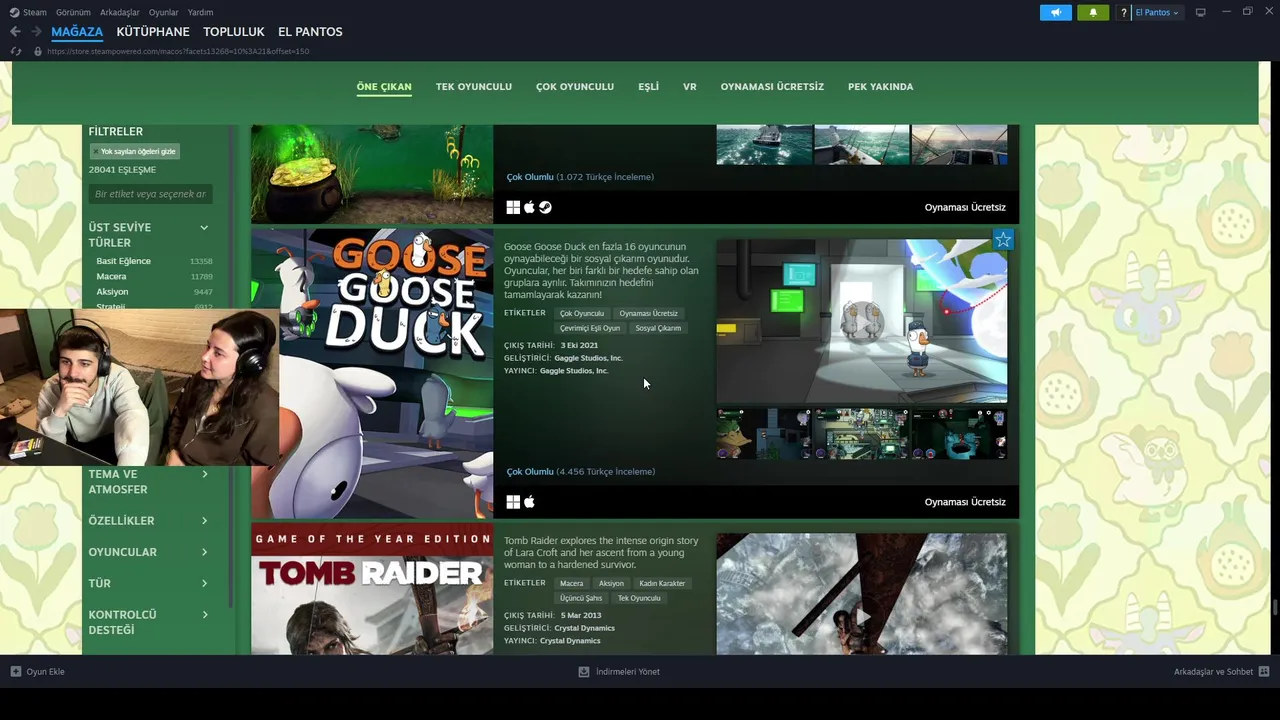
Task: Click the Windows icon on the top game card
Action: pyautogui.click(x=513, y=207)
